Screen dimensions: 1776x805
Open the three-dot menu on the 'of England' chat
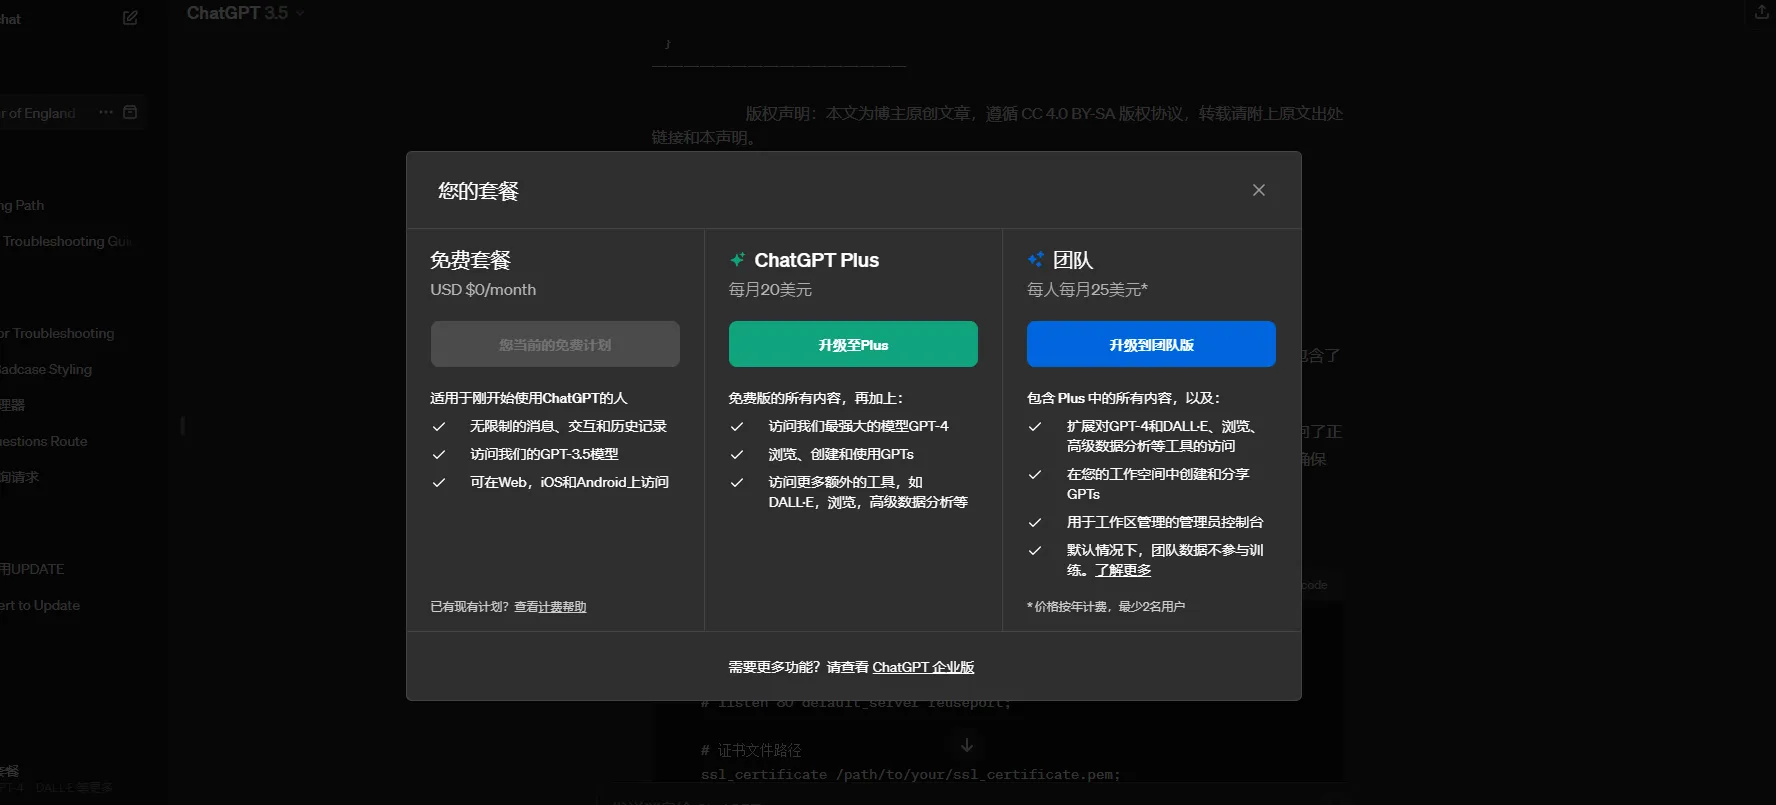point(106,112)
